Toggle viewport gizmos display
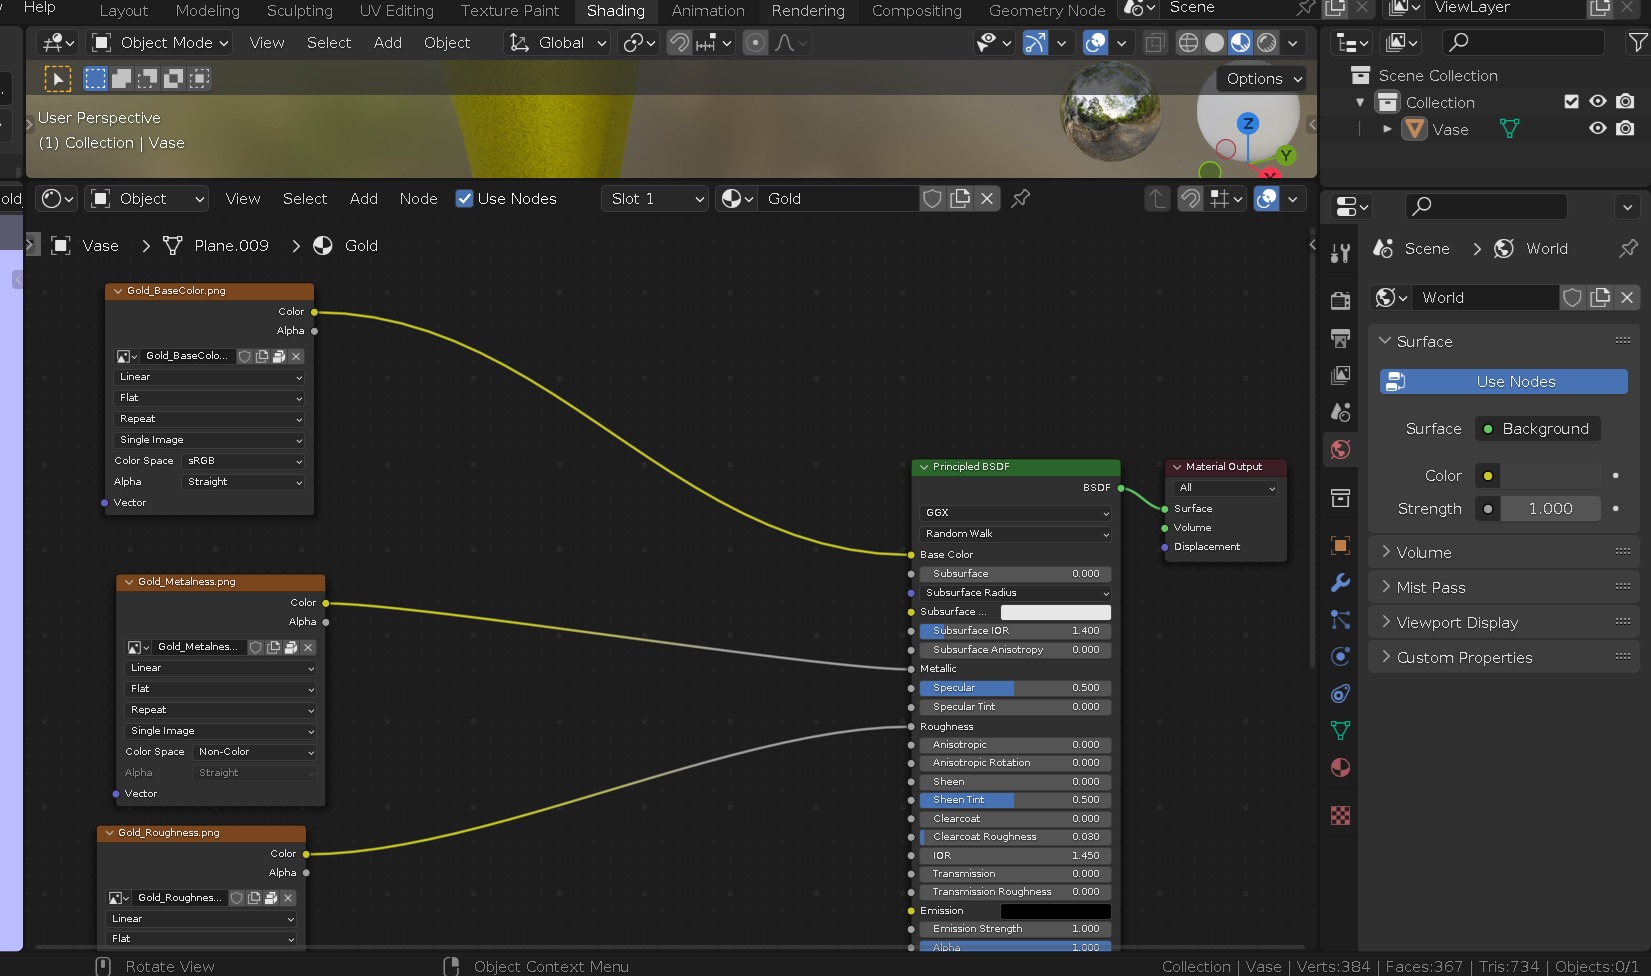The height and width of the screenshot is (976, 1651). [x=1035, y=43]
